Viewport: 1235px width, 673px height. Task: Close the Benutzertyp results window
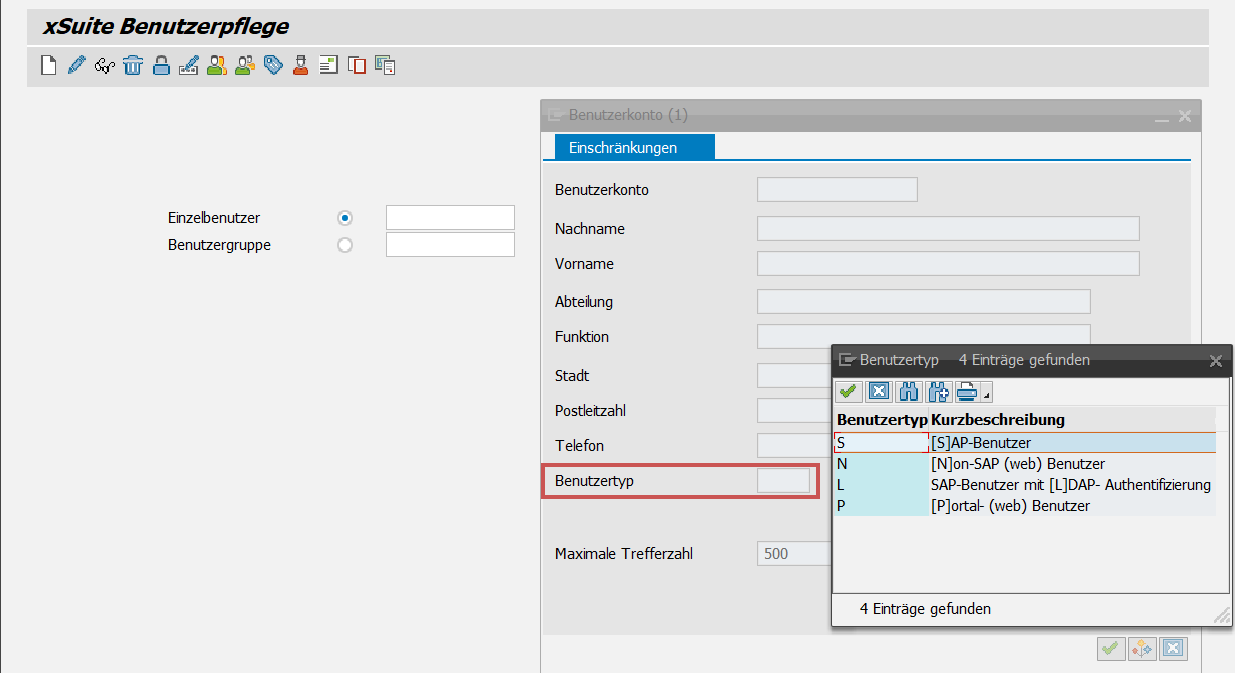pyautogui.click(x=1216, y=360)
